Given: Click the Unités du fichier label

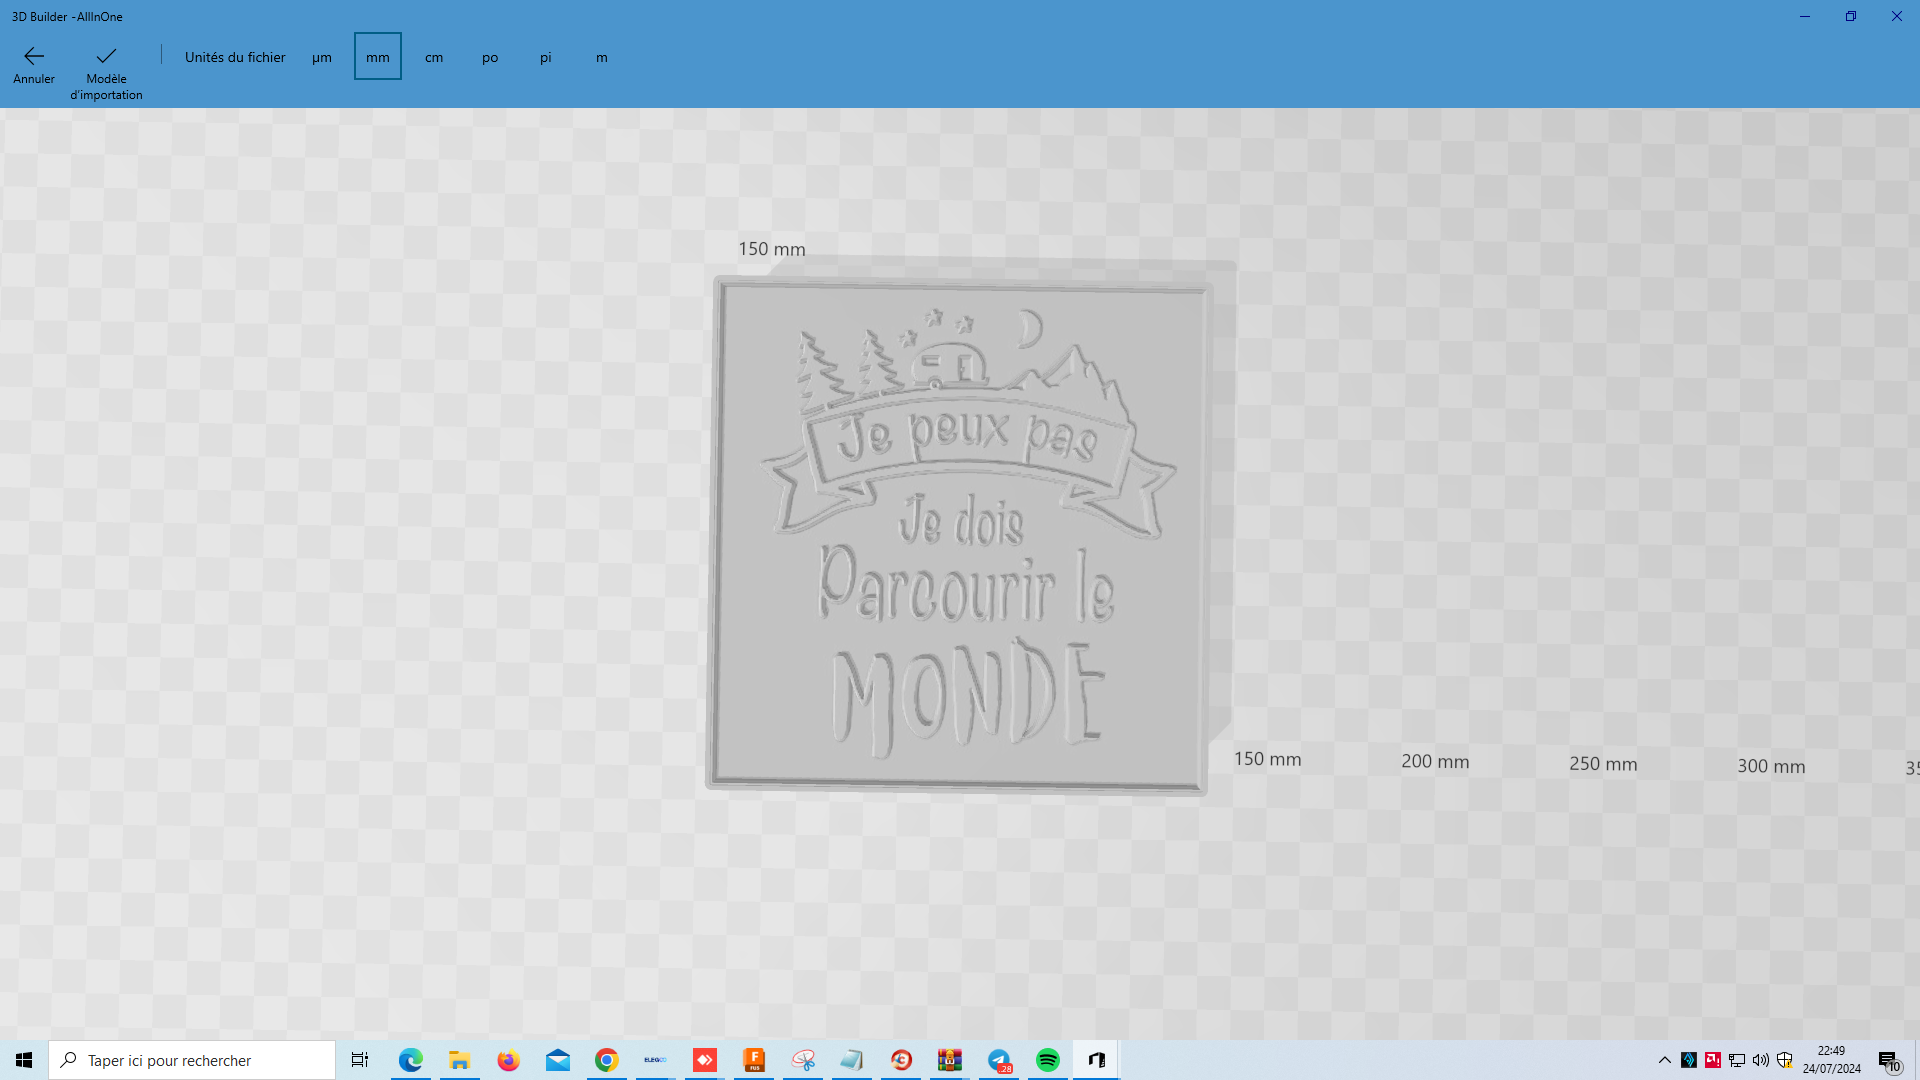Looking at the screenshot, I should click(235, 57).
